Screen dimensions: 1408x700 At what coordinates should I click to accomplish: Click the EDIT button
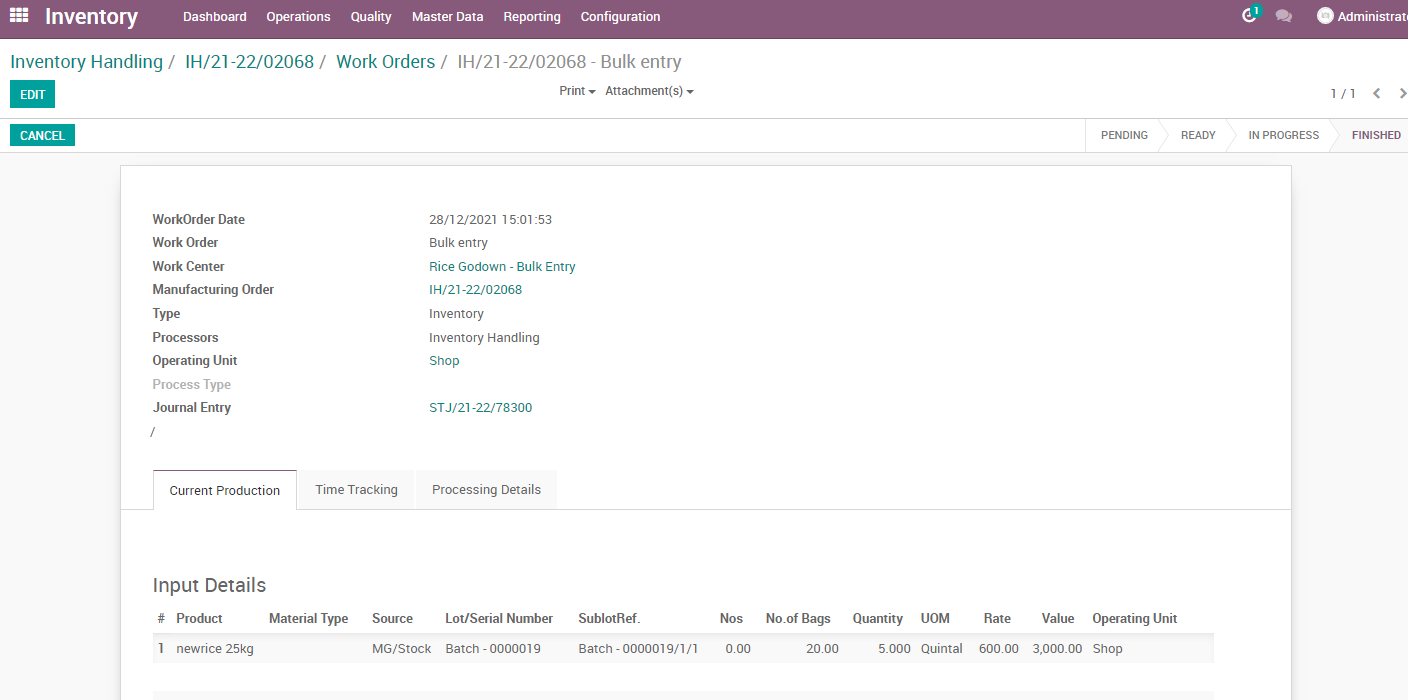click(x=32, y=93)
